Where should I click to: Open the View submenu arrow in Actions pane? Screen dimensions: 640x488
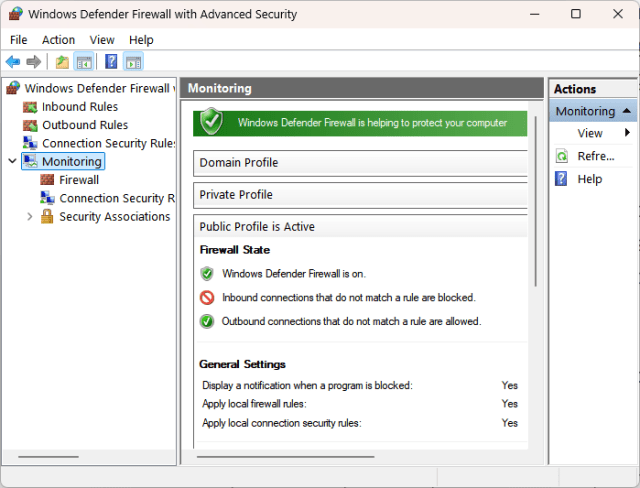(x=627, y=133)
